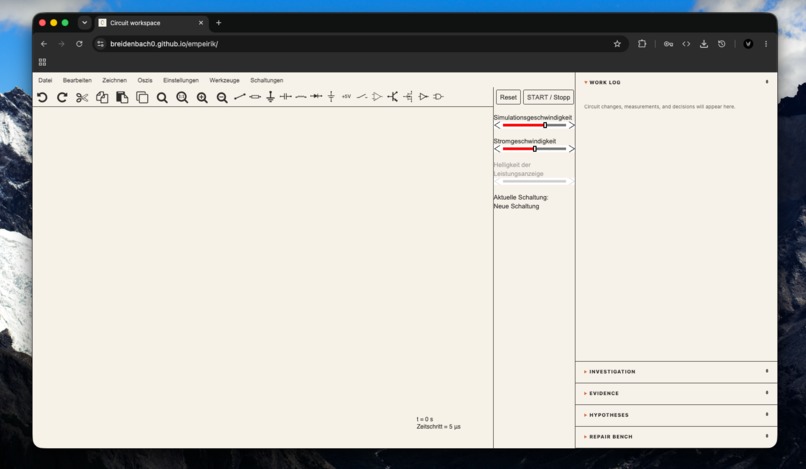Click the Zoom In magnifier icon

pos(202,98)
